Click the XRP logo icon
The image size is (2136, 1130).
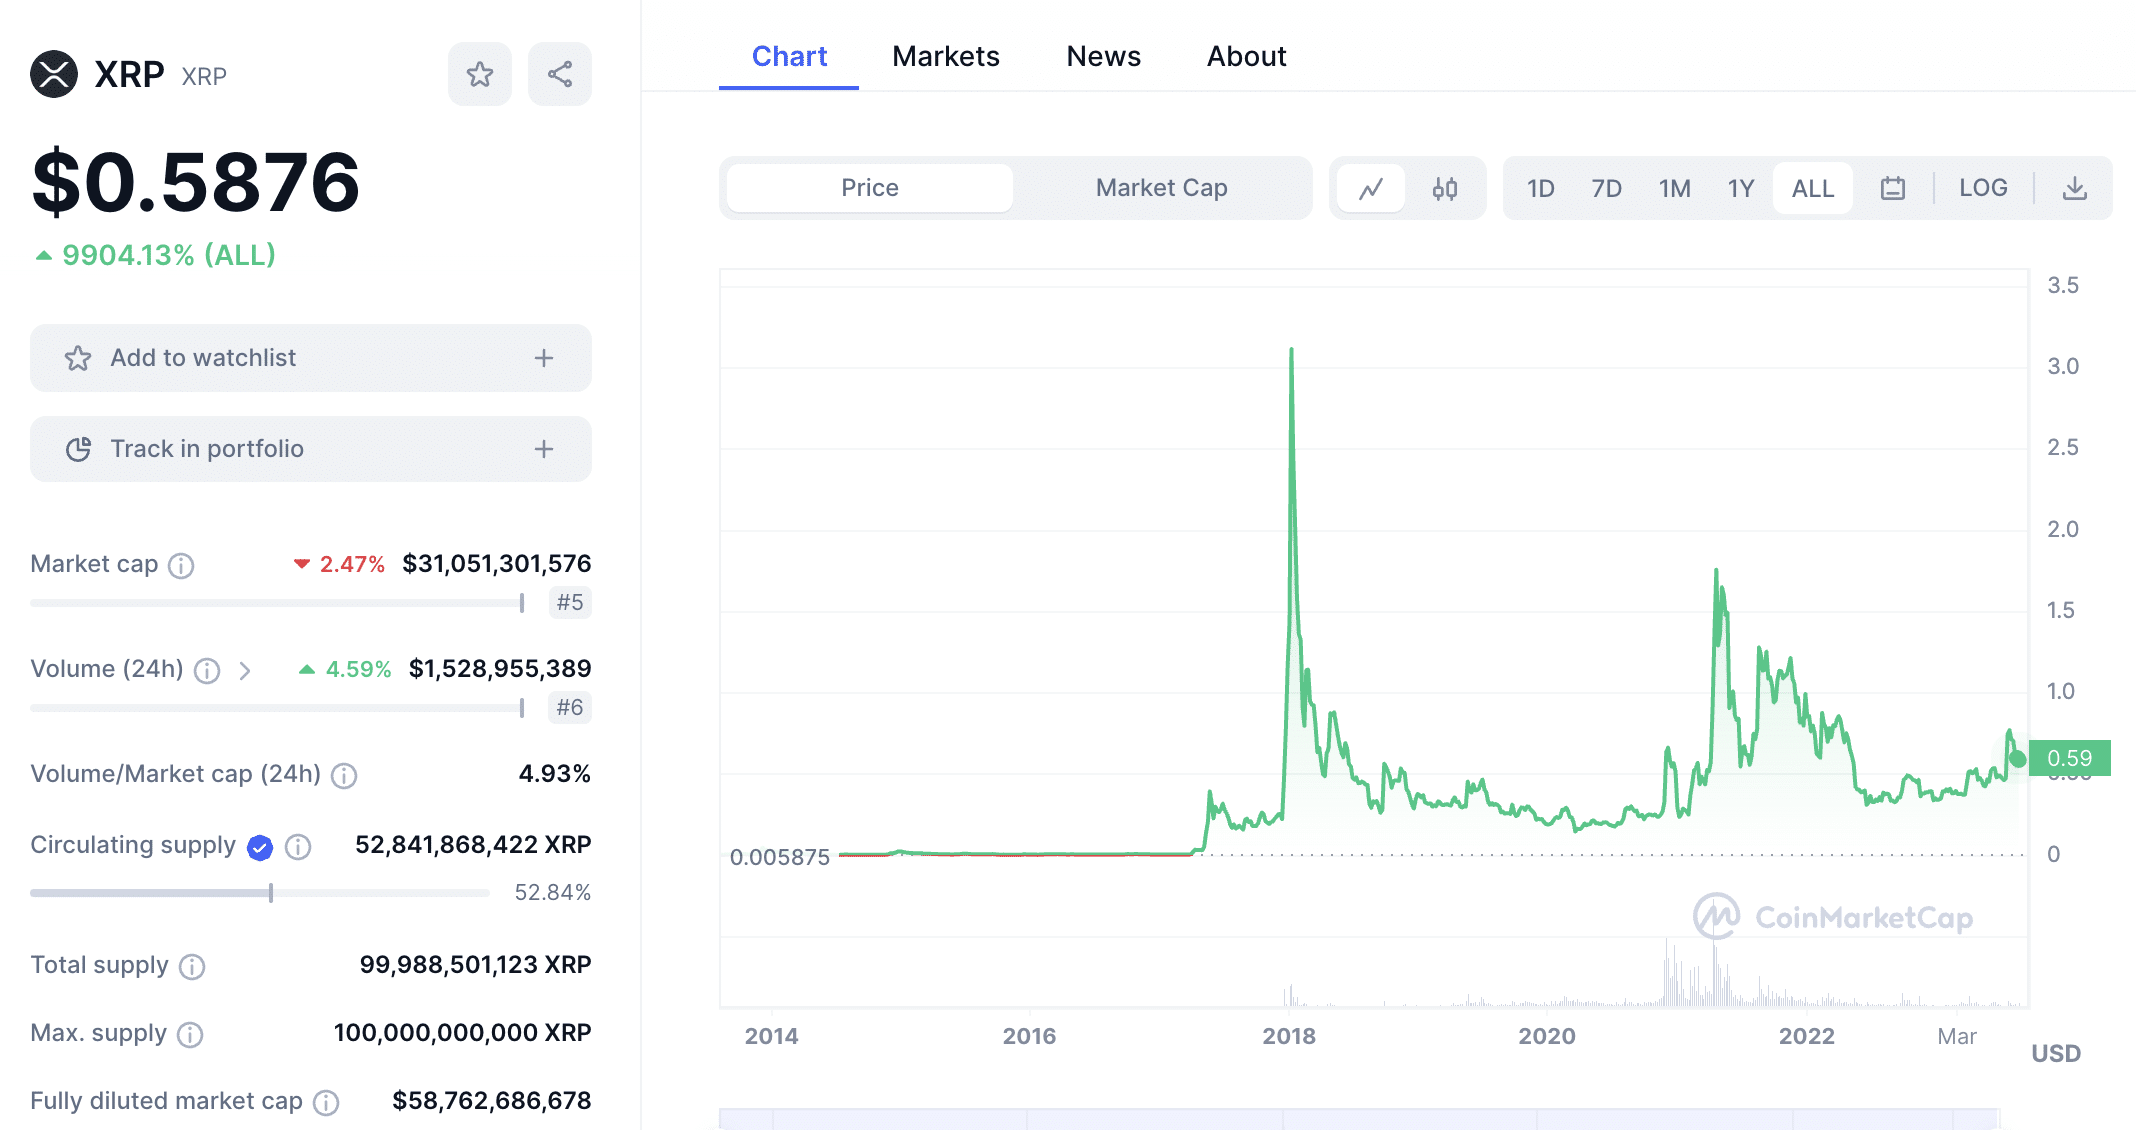[54, 74]
